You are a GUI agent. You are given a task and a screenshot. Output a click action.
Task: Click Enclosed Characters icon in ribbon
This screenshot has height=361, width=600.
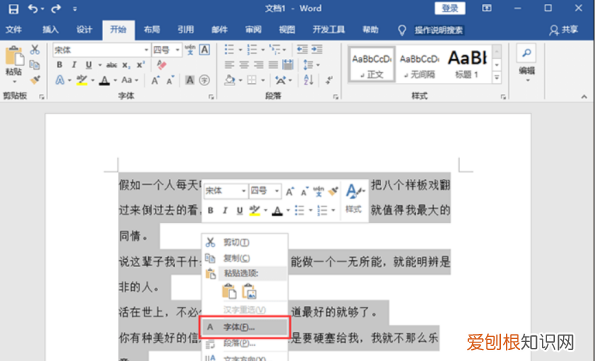(x=205, y=80)
